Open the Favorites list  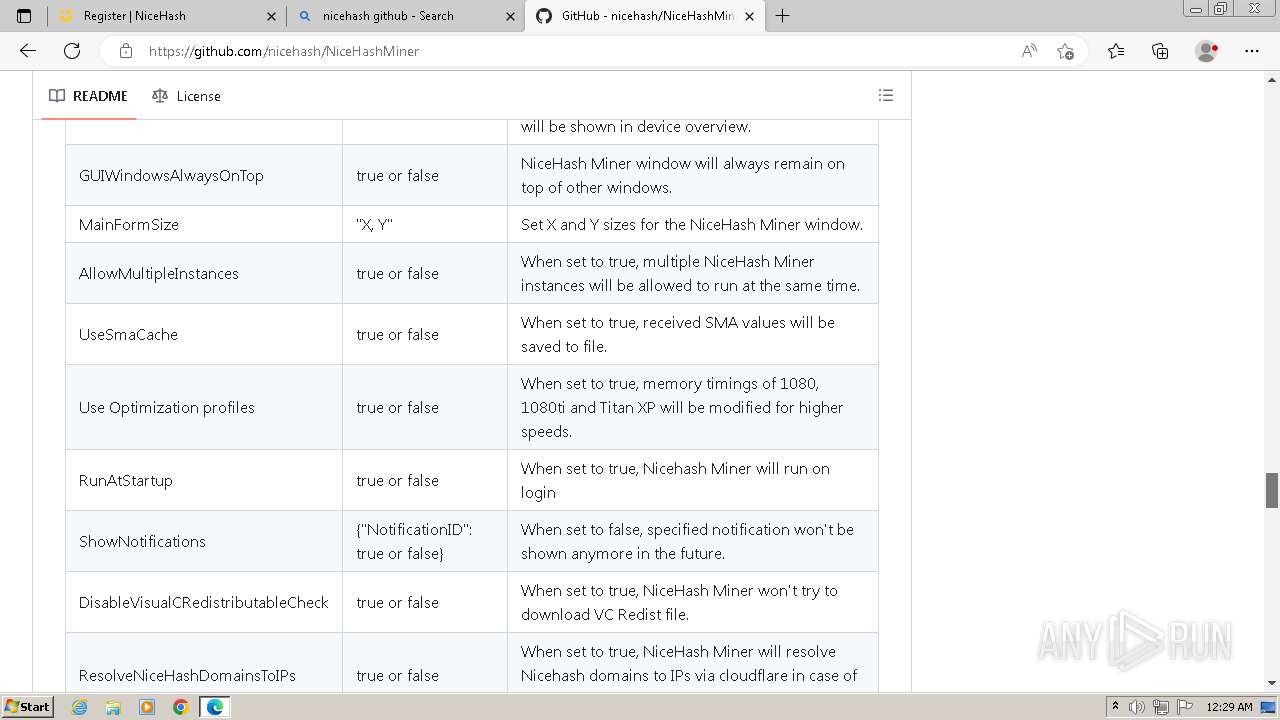coord(1116,51)
